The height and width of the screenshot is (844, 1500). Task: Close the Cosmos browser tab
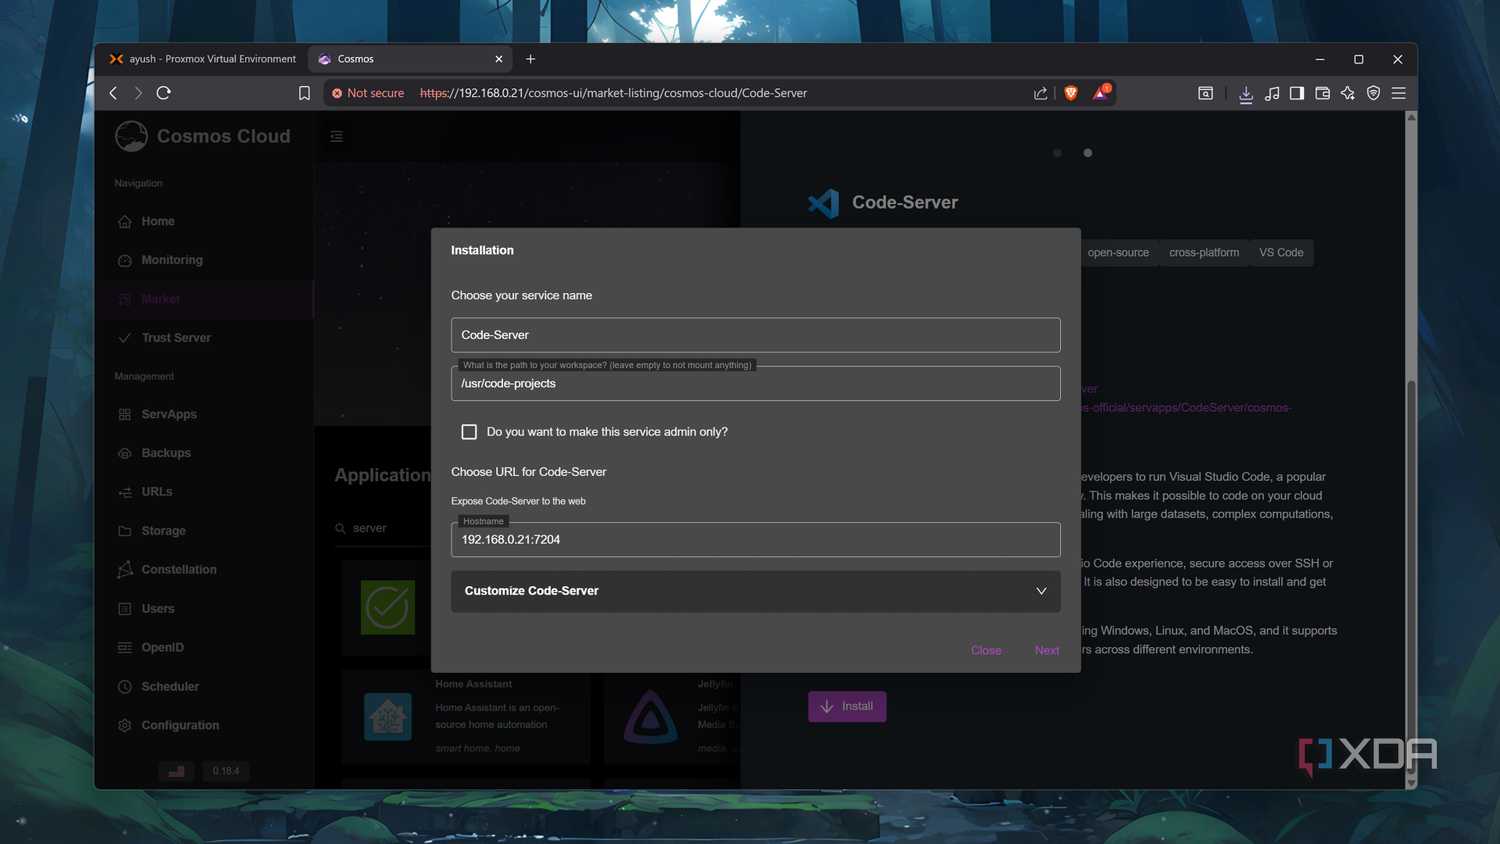click(499, 59)
